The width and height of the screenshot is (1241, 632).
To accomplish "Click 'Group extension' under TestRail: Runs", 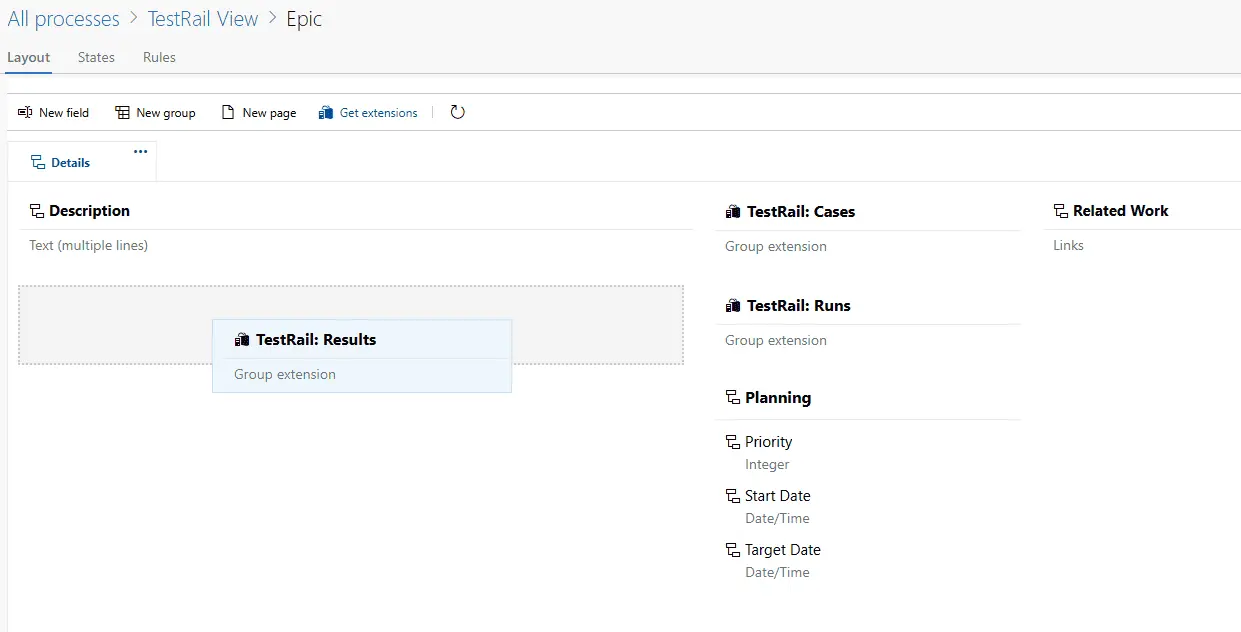I will pos(776,340).
